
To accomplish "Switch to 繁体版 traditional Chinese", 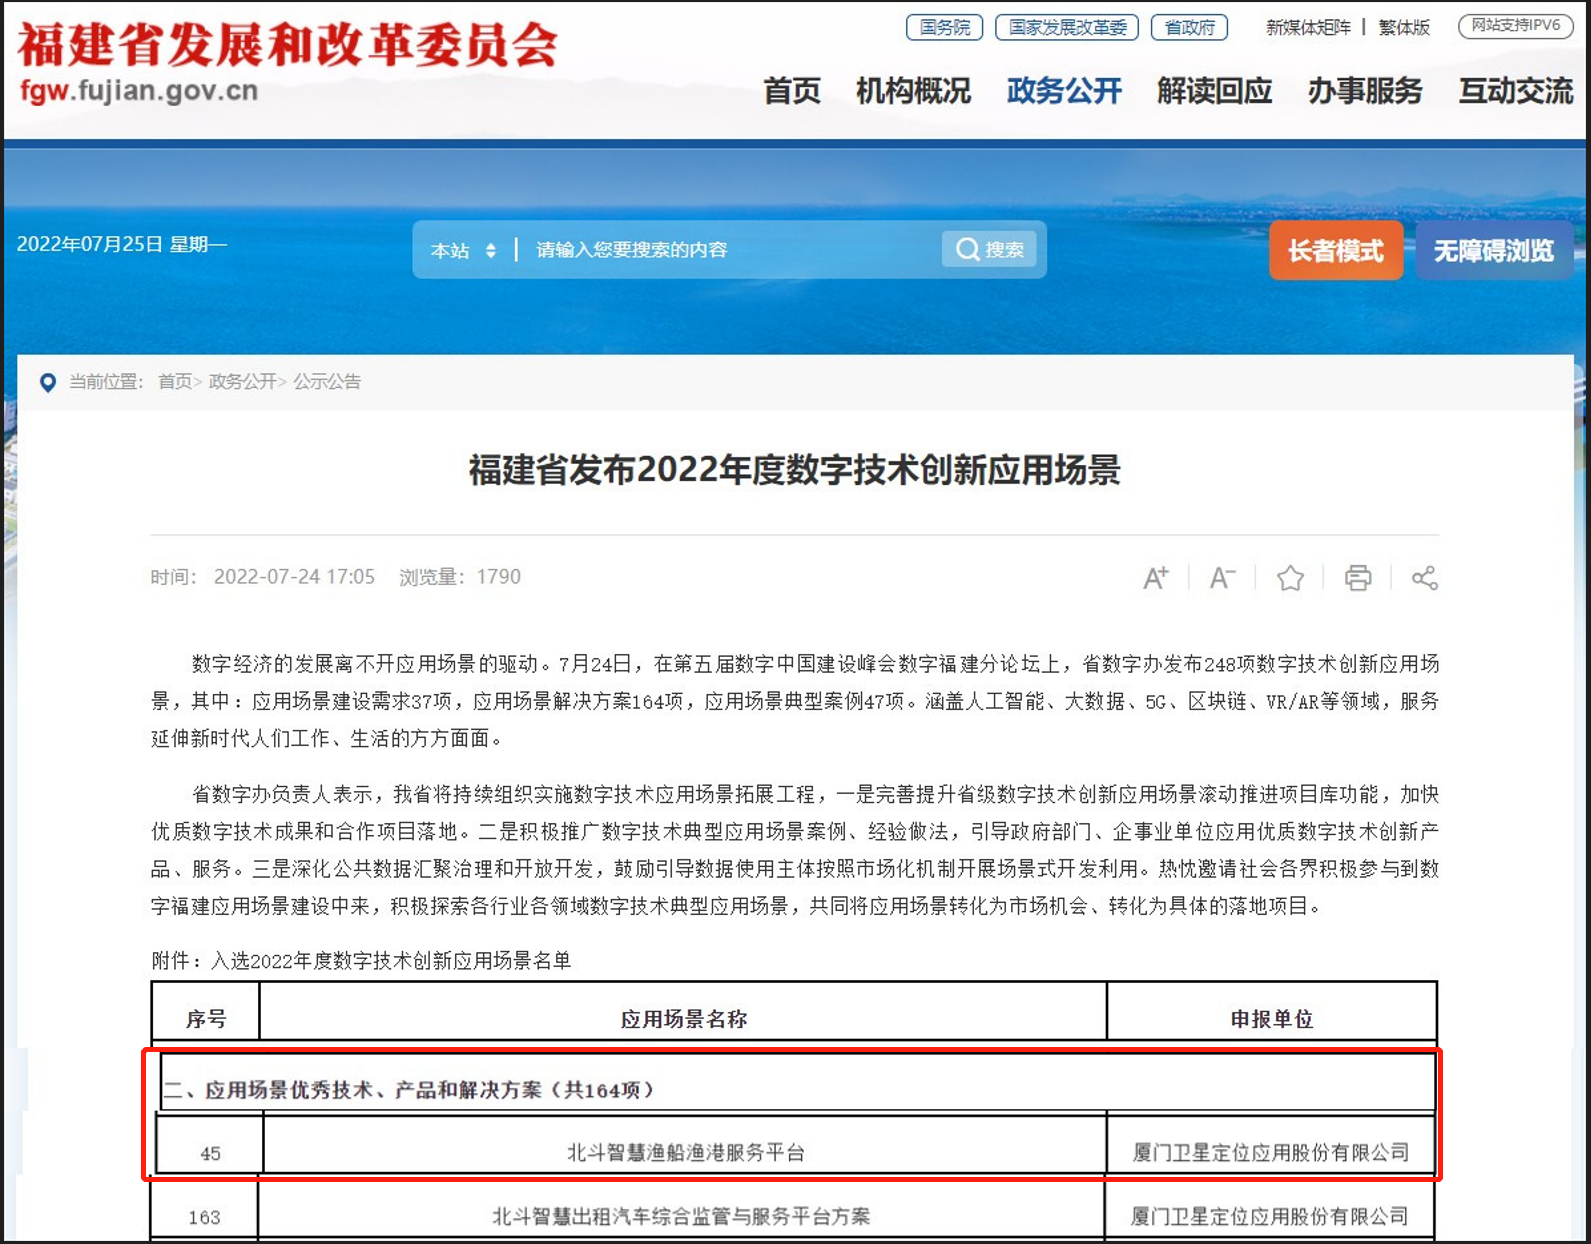I will tap(1403, 28).
